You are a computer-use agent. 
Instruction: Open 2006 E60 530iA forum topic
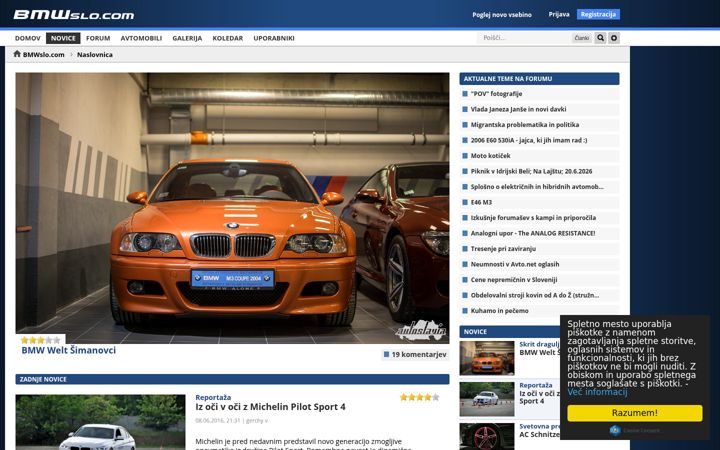pos(529,141)
